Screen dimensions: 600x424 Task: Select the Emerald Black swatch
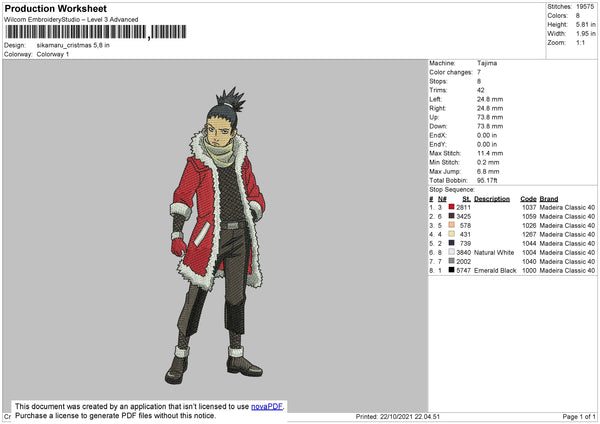(452, 270)
